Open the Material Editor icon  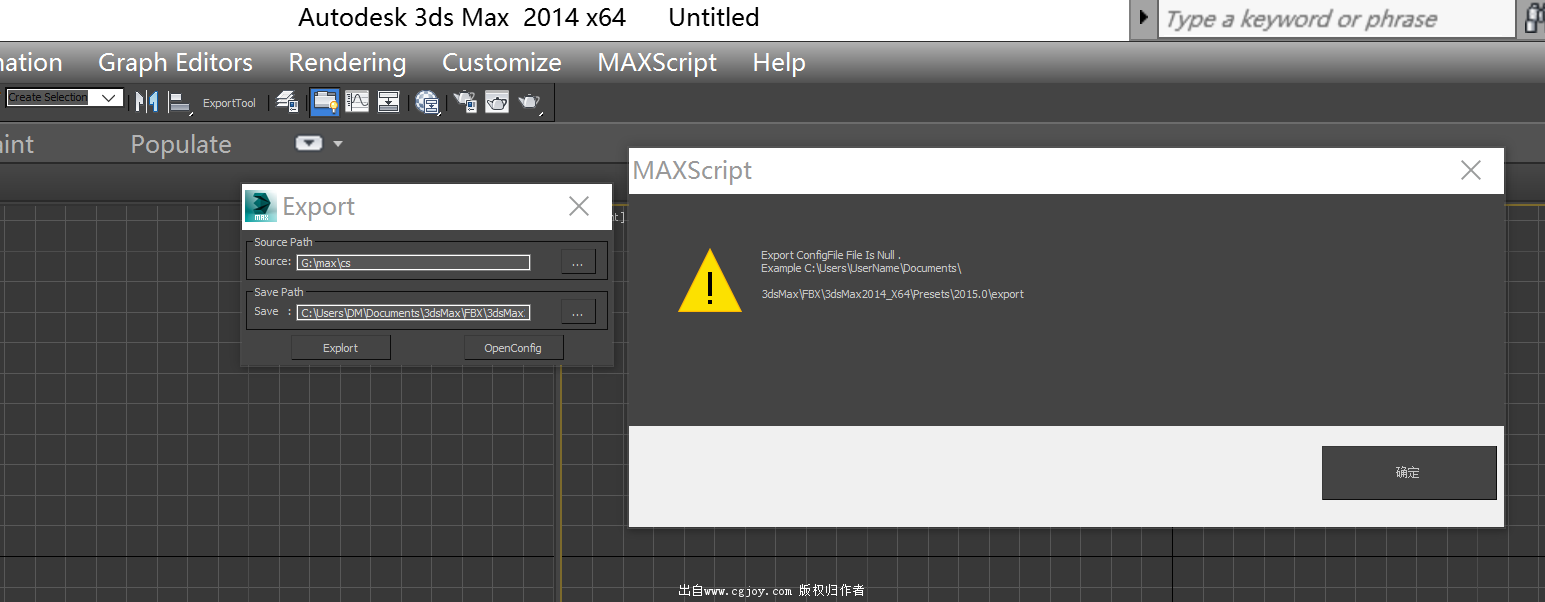(x=429, y=102)
